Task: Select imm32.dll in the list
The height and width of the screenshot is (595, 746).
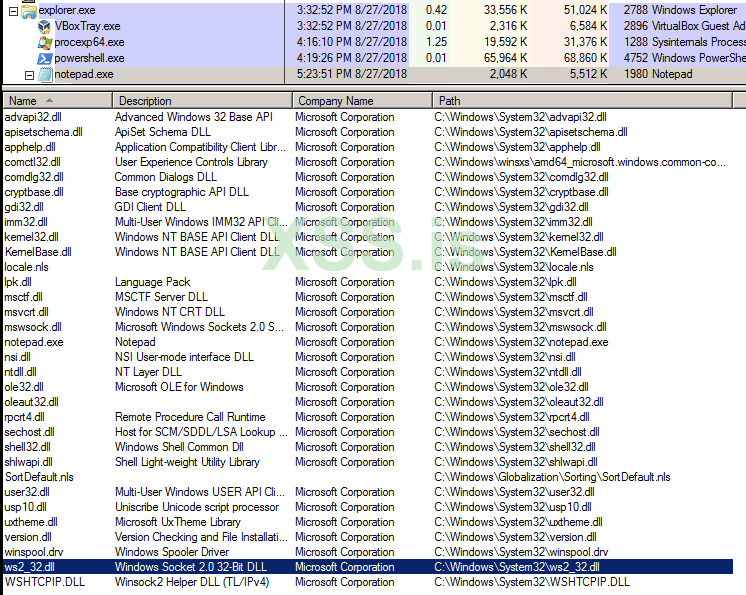Action: click(x=368, y=222)
